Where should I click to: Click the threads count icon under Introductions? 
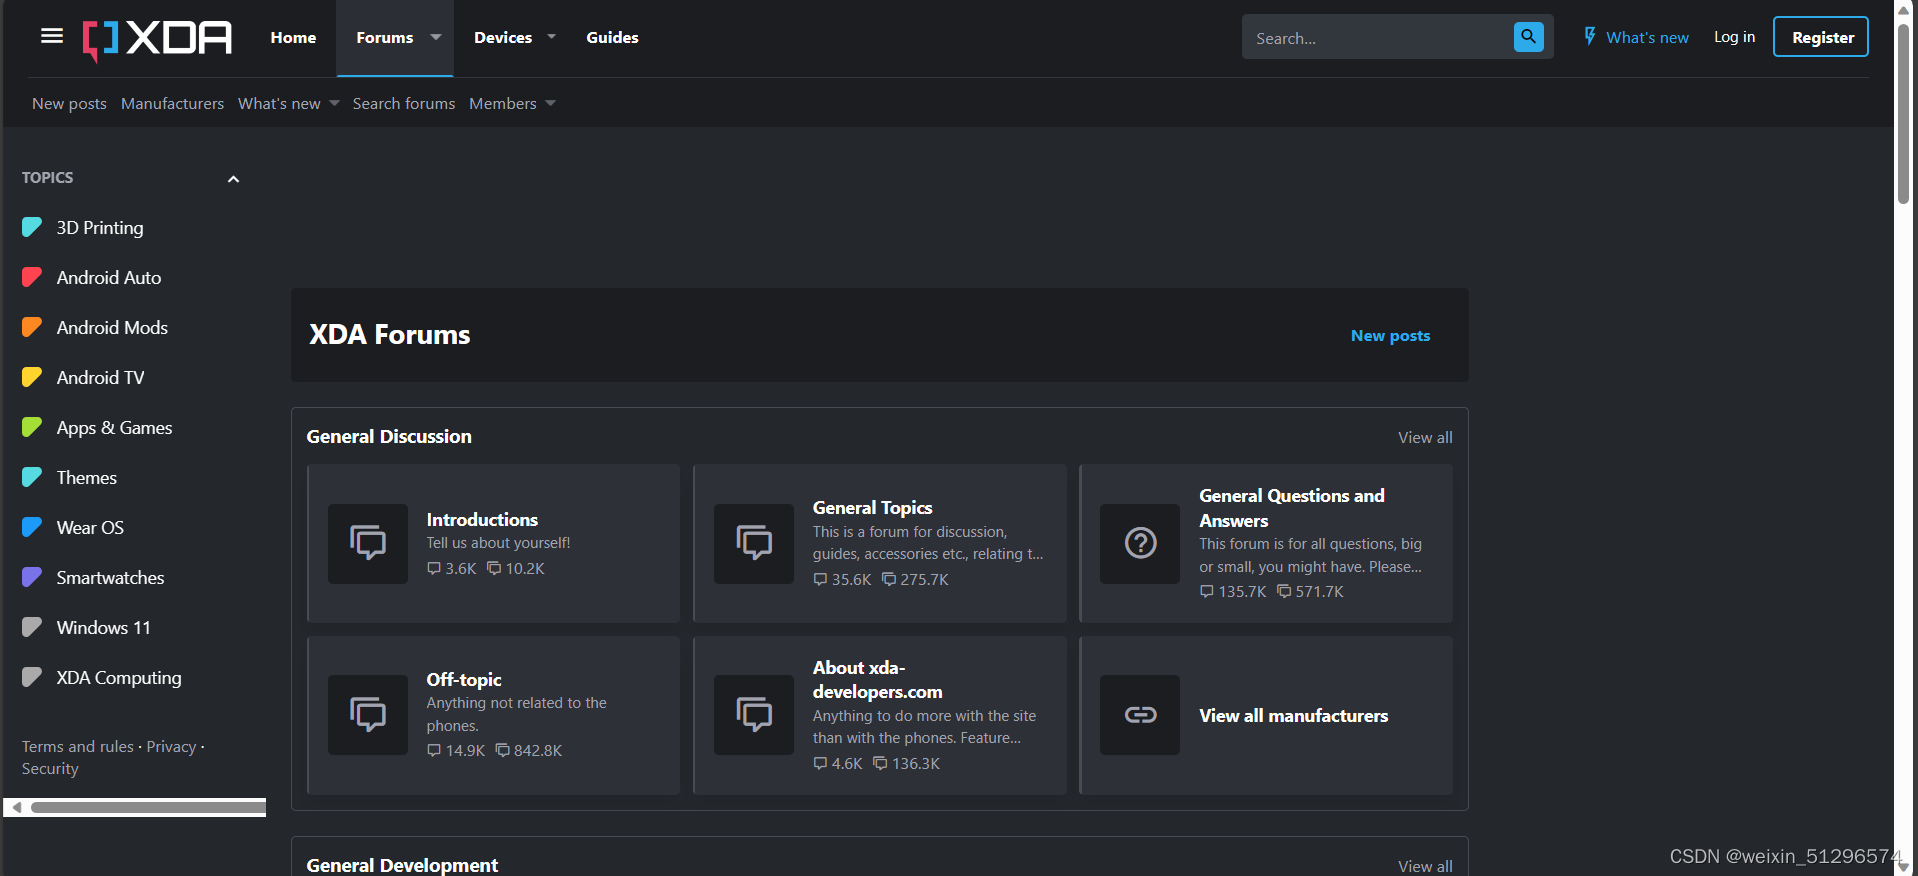pyautogui.click(x=434, y=568)
